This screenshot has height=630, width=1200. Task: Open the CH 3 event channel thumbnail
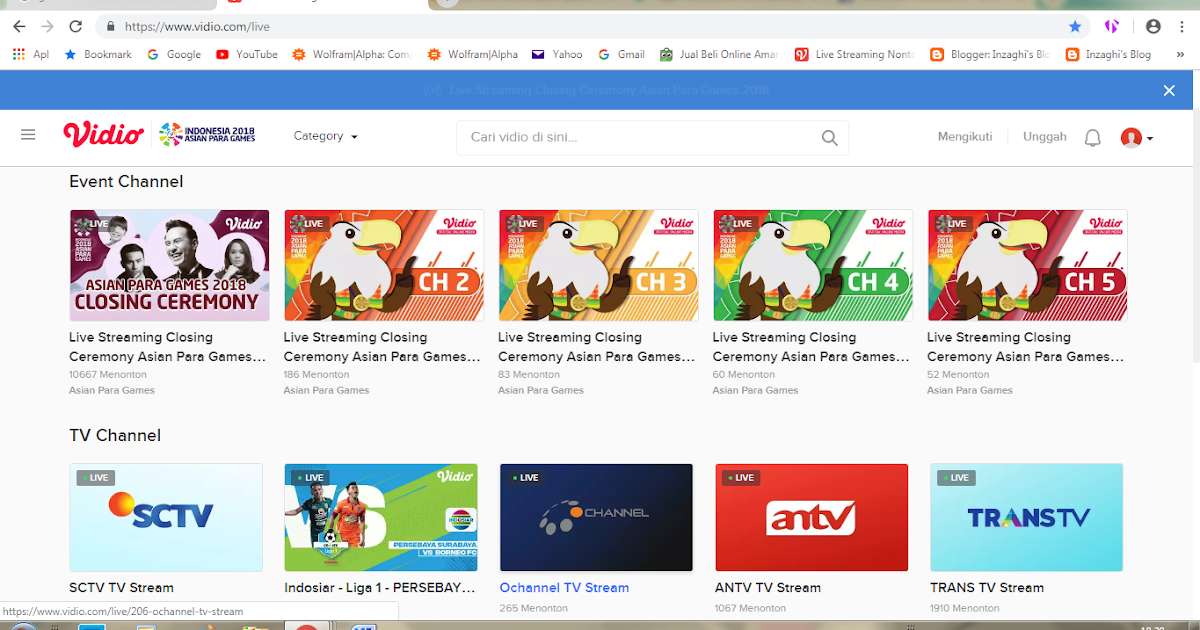point(598,265)
